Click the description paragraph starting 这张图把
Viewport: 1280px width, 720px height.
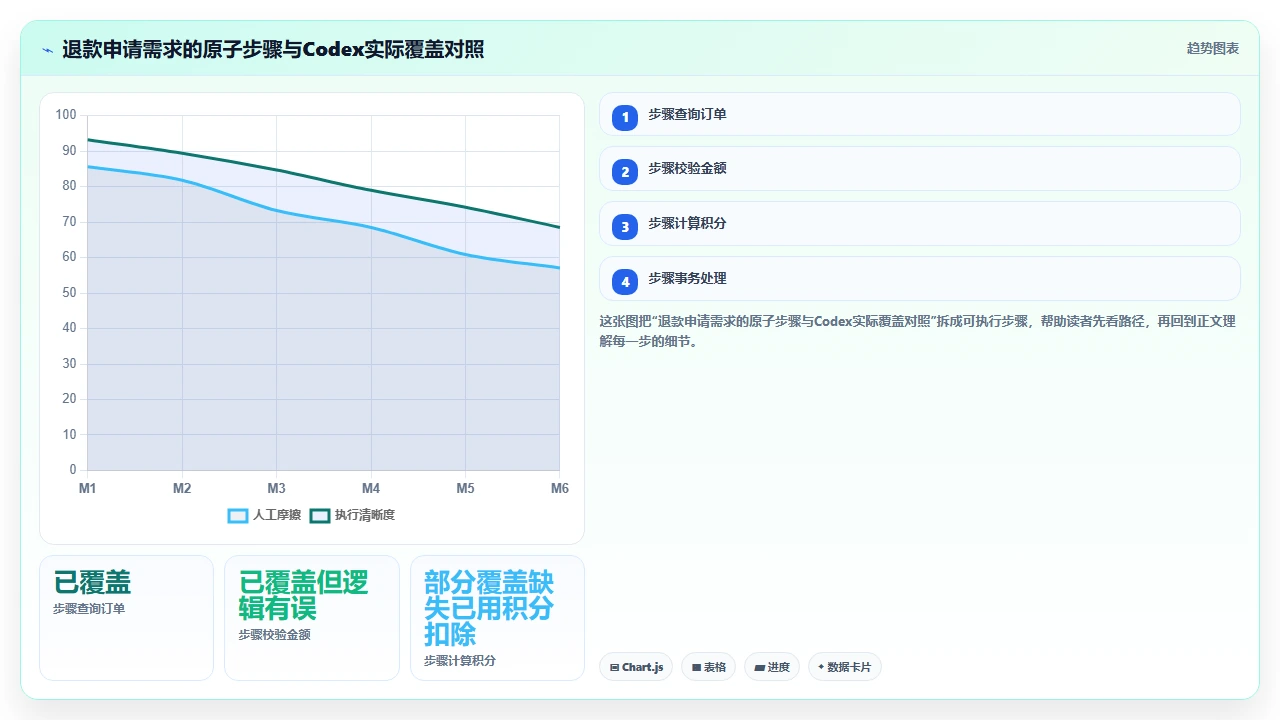pos(917,331)
